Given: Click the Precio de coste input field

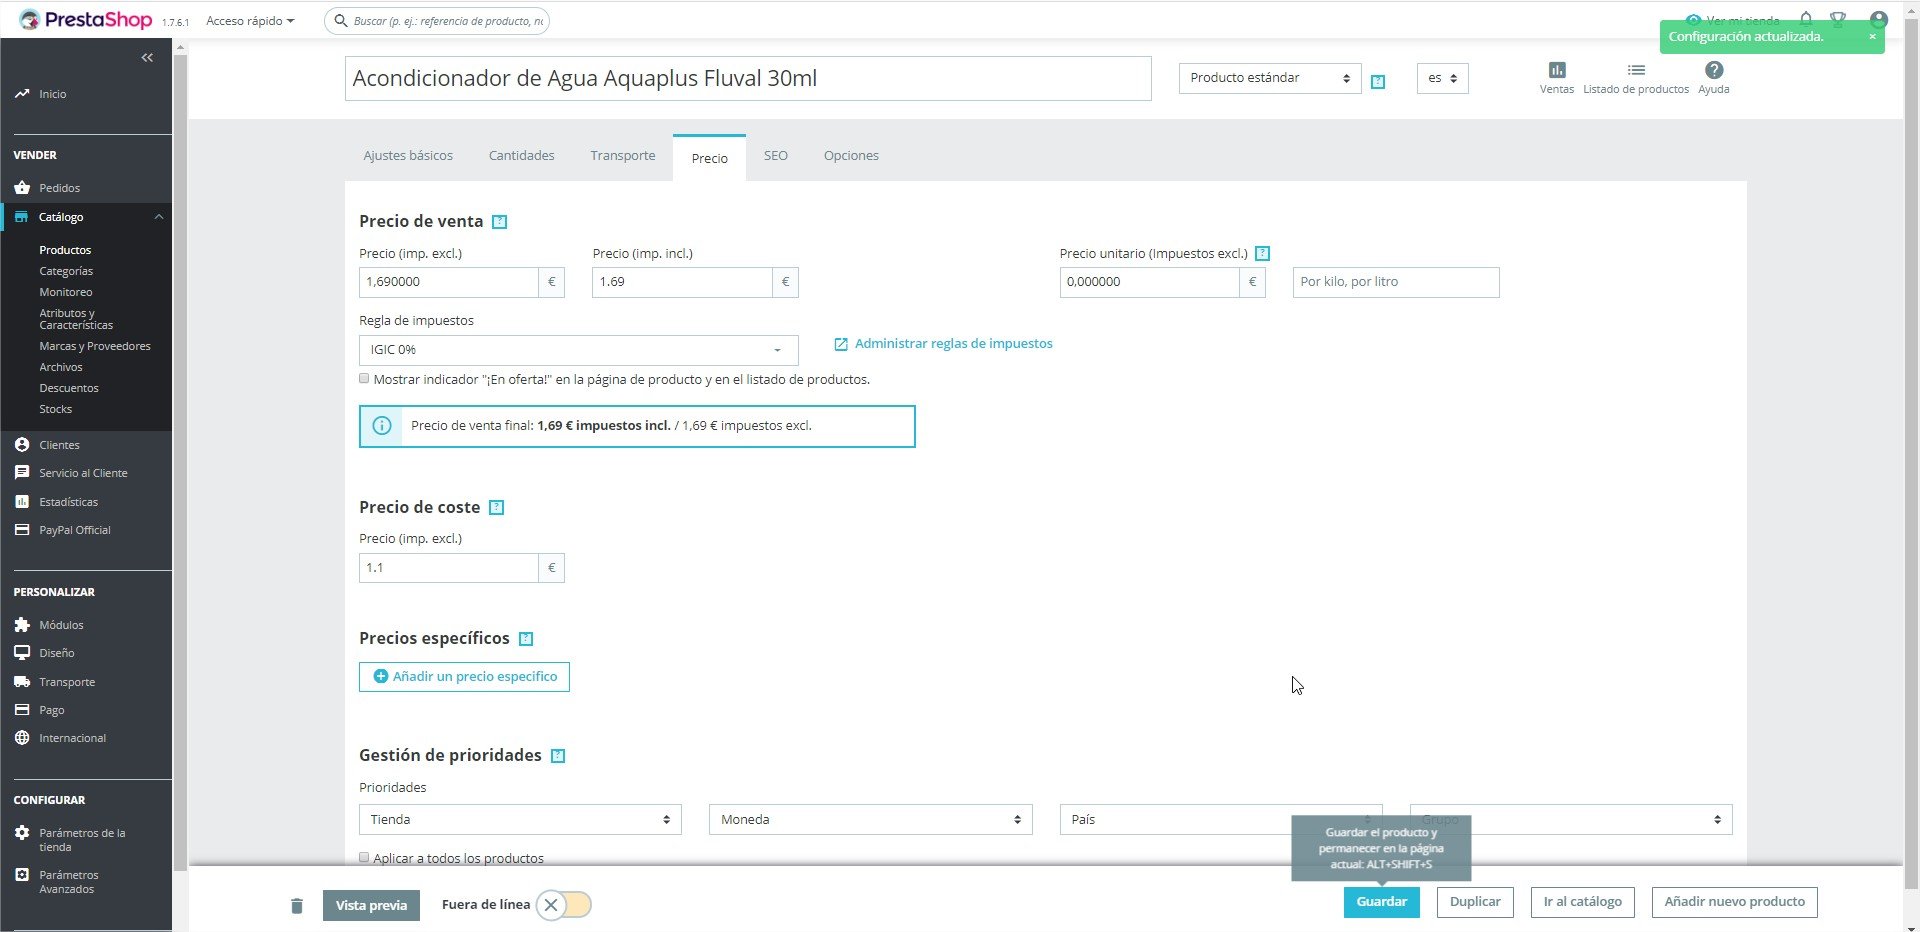Looking at the screenshot, I should coord(448,568).
